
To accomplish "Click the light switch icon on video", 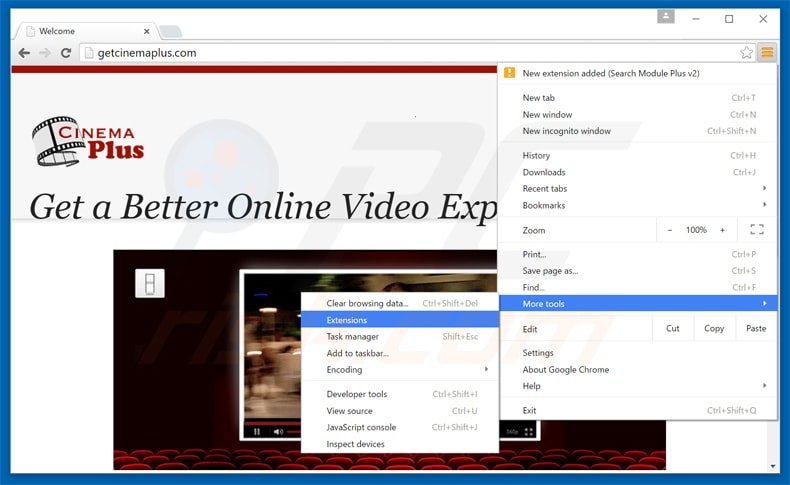I will tap(150, 284).
